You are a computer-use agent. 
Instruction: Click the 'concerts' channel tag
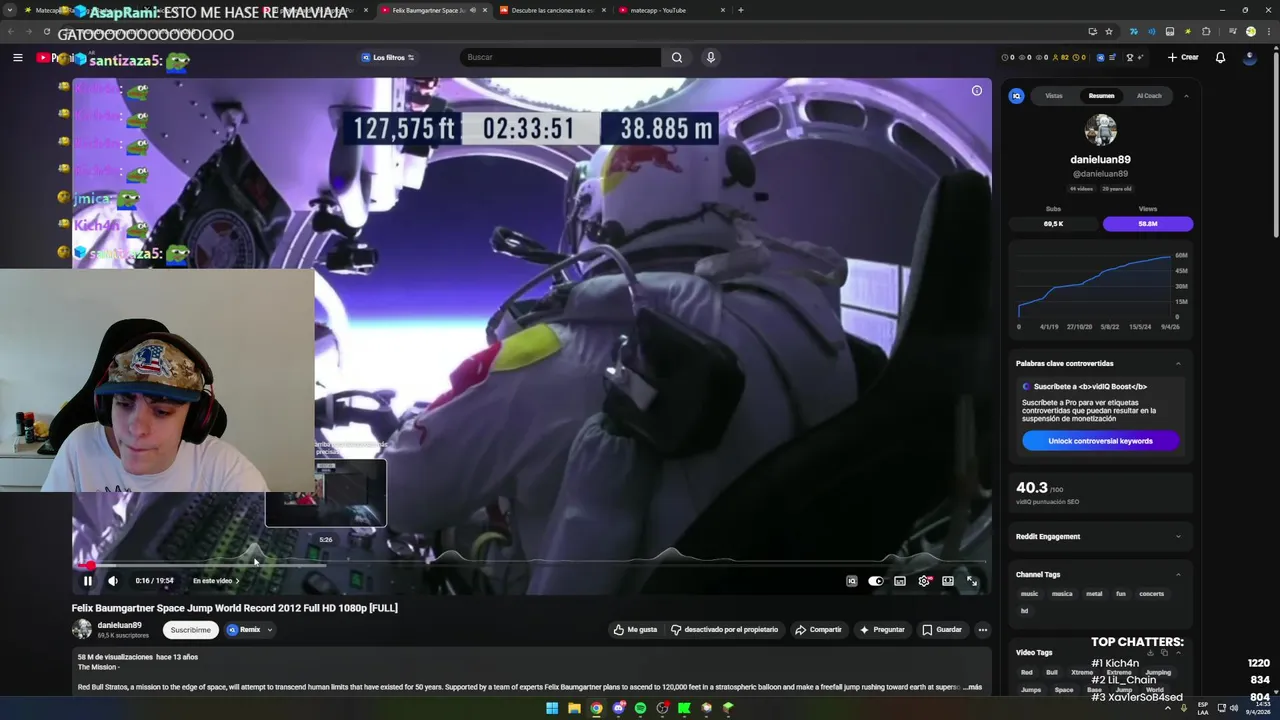[1151, 594]
